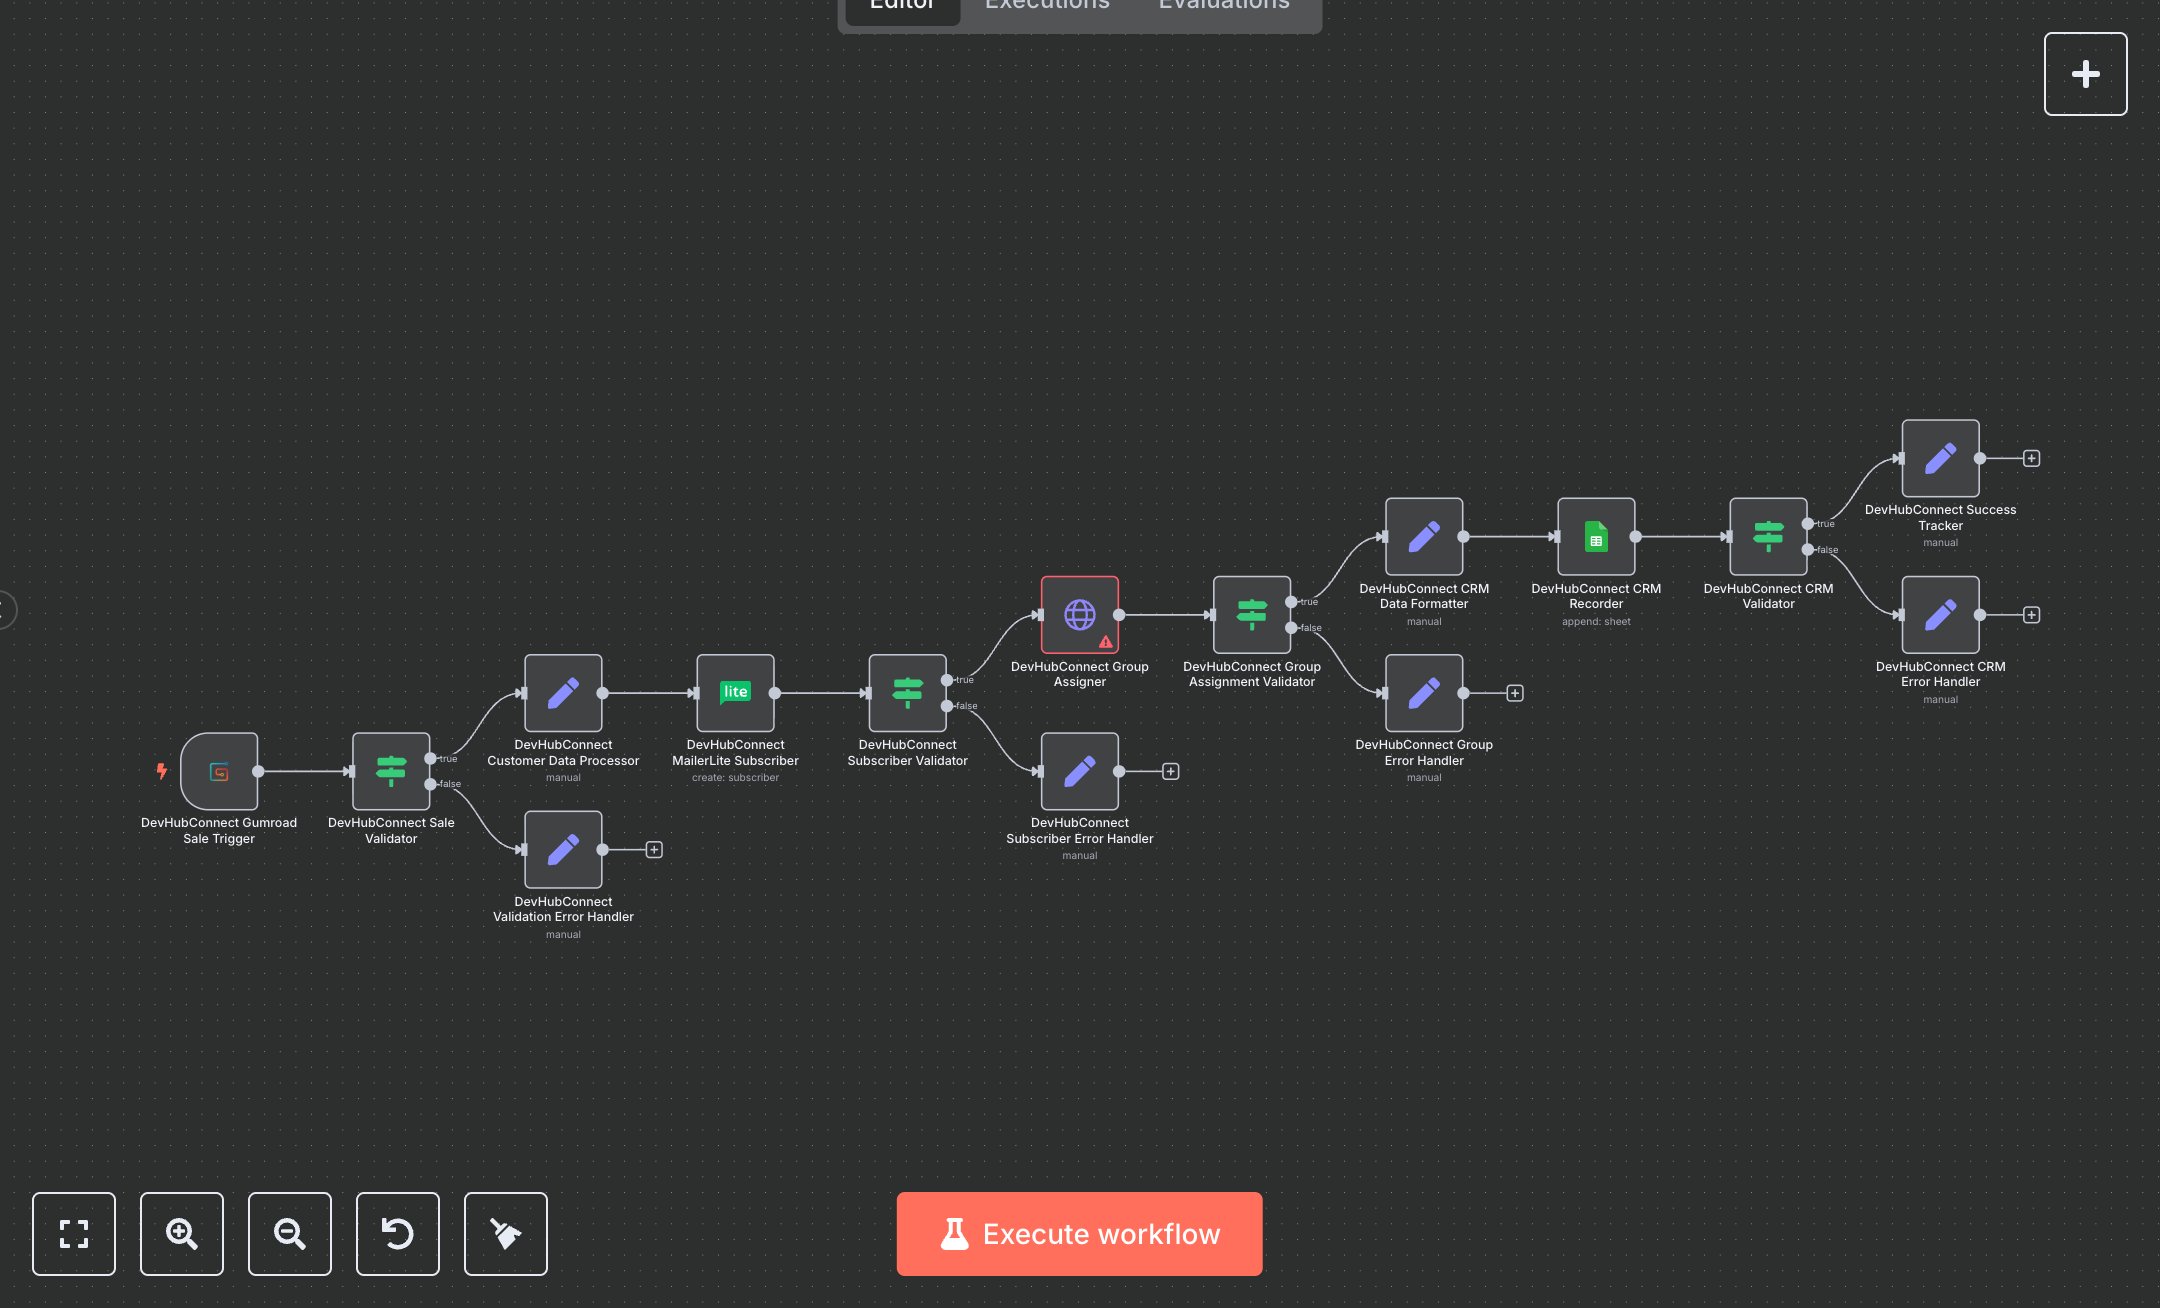Open the add node panel via top-right plus

(2085, 73)
